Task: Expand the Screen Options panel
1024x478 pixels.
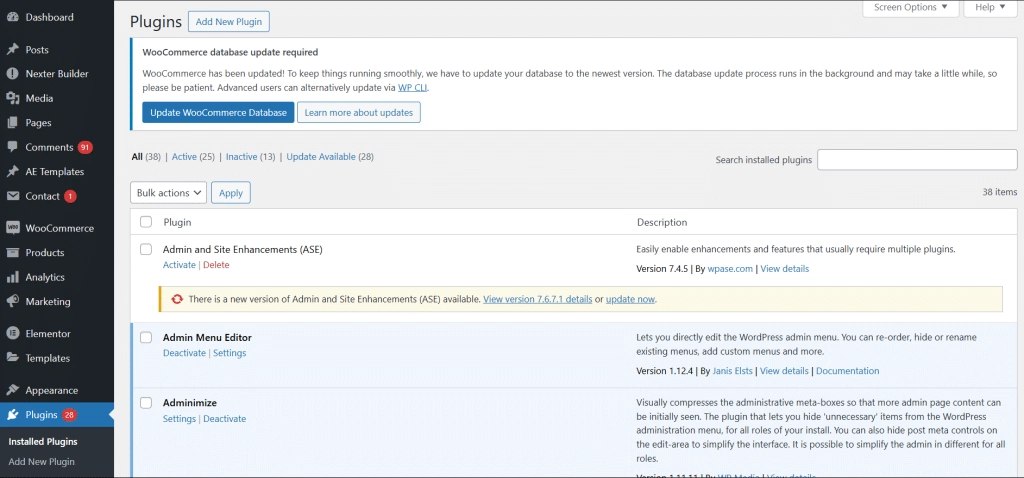Action: coord(910,8)
